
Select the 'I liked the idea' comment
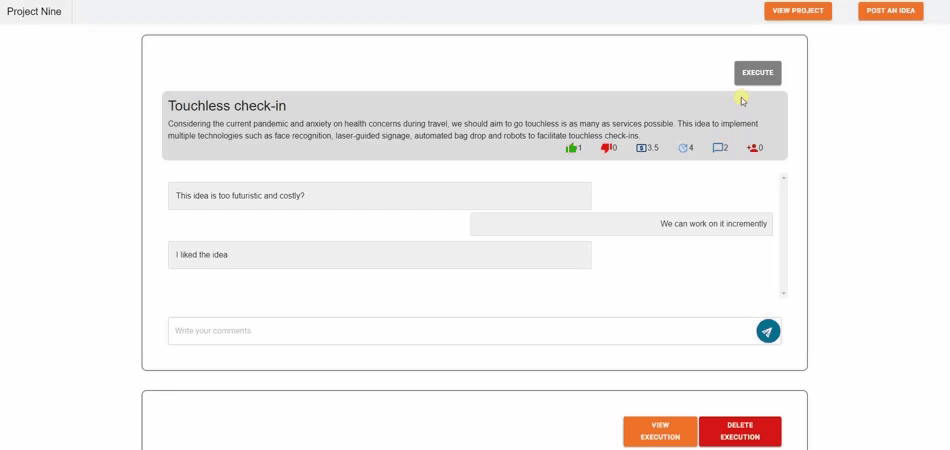pyautogui.click(x=379, y=255)
